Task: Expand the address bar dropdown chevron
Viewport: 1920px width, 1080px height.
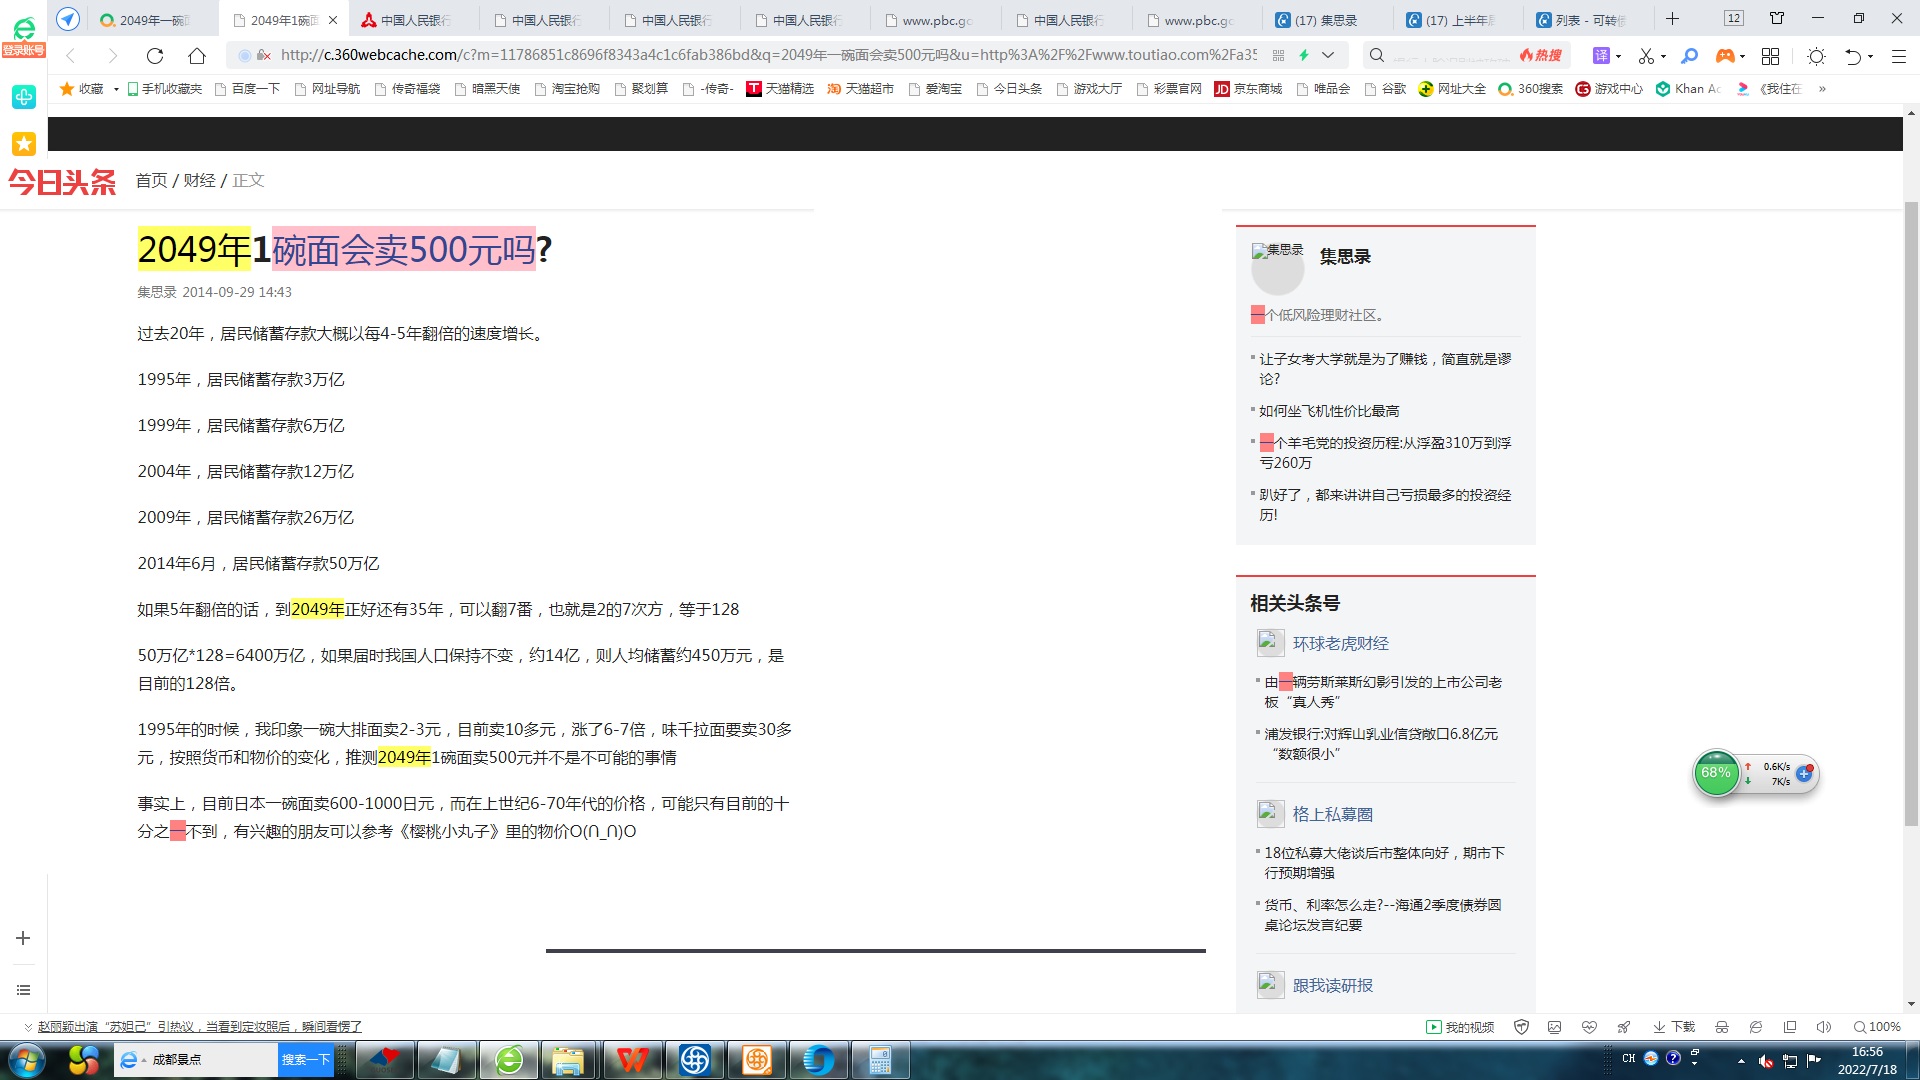Action: click(1328, 56)
